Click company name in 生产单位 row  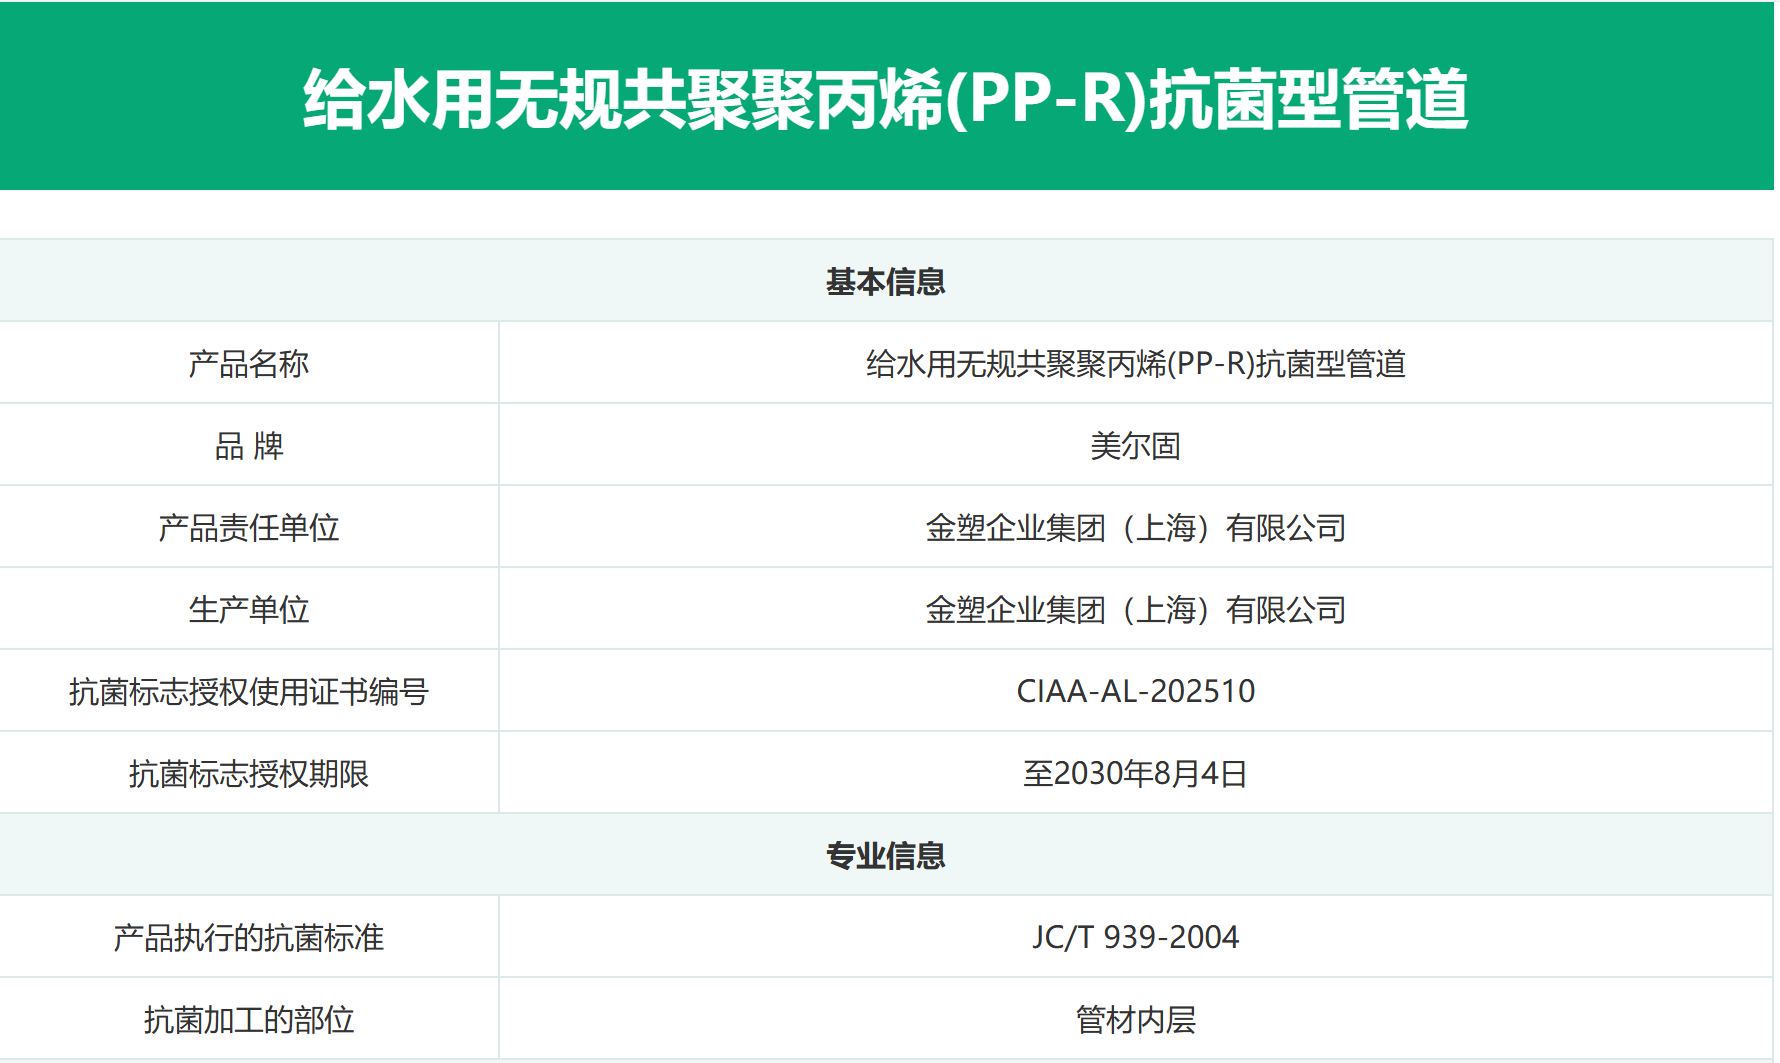[x=1135, y=610]
